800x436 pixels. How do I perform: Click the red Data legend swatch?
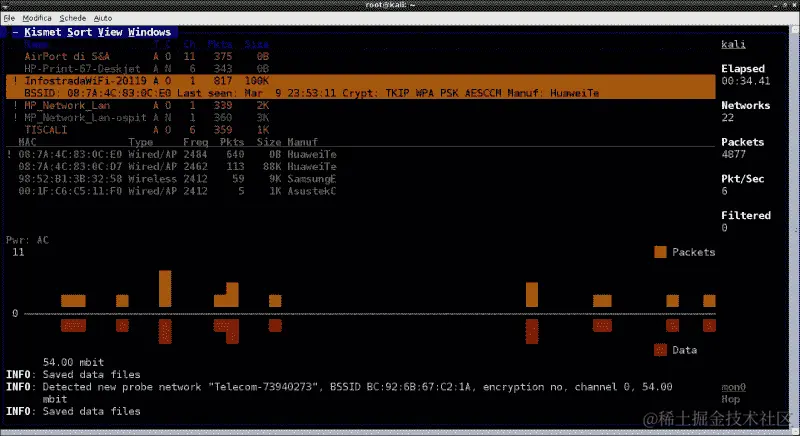(x=660, y=350)
